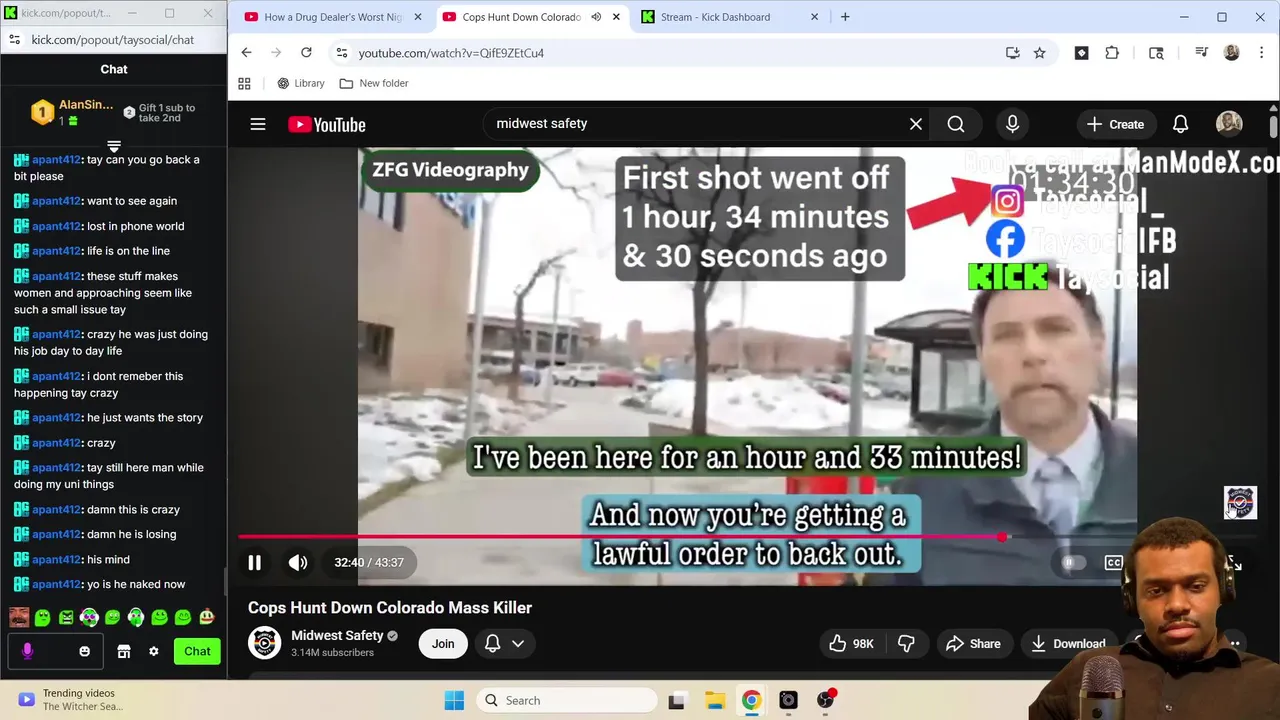Open the YouTube account avatar menu
1280x720 pixels.
[x=1229, y=124]
